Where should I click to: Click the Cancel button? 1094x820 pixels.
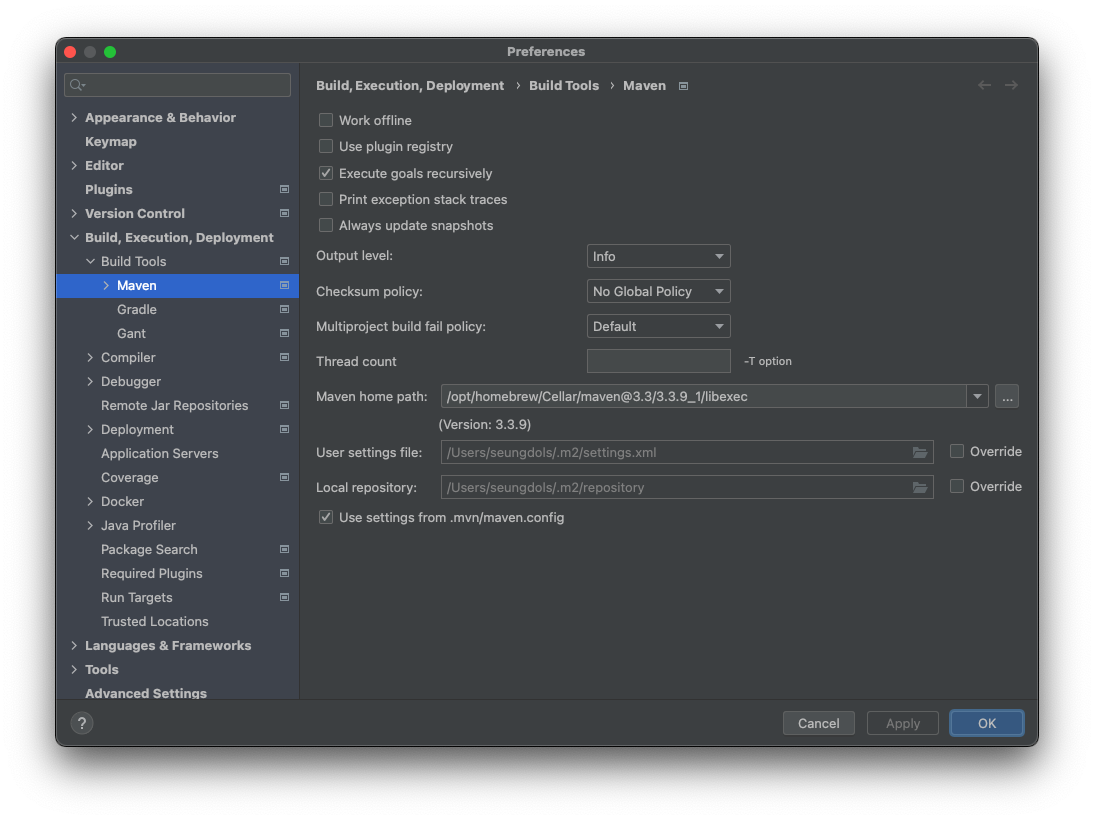point(818,723)
